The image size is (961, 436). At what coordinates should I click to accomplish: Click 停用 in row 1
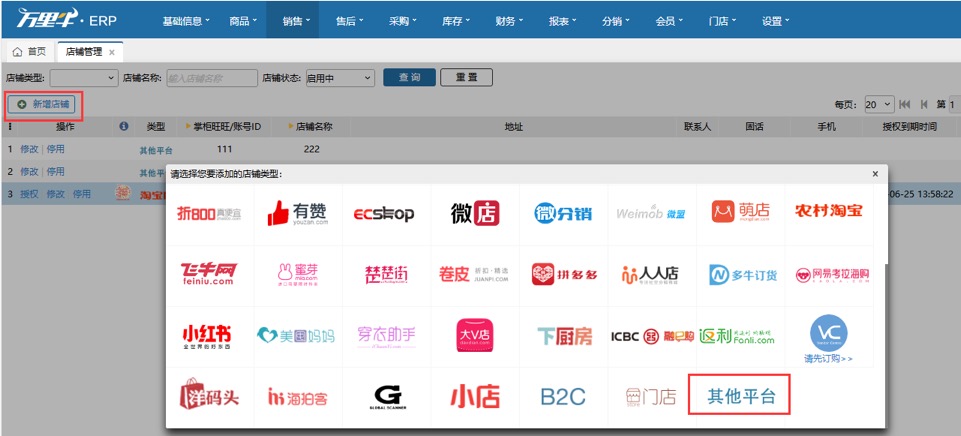tap(56, 149)
